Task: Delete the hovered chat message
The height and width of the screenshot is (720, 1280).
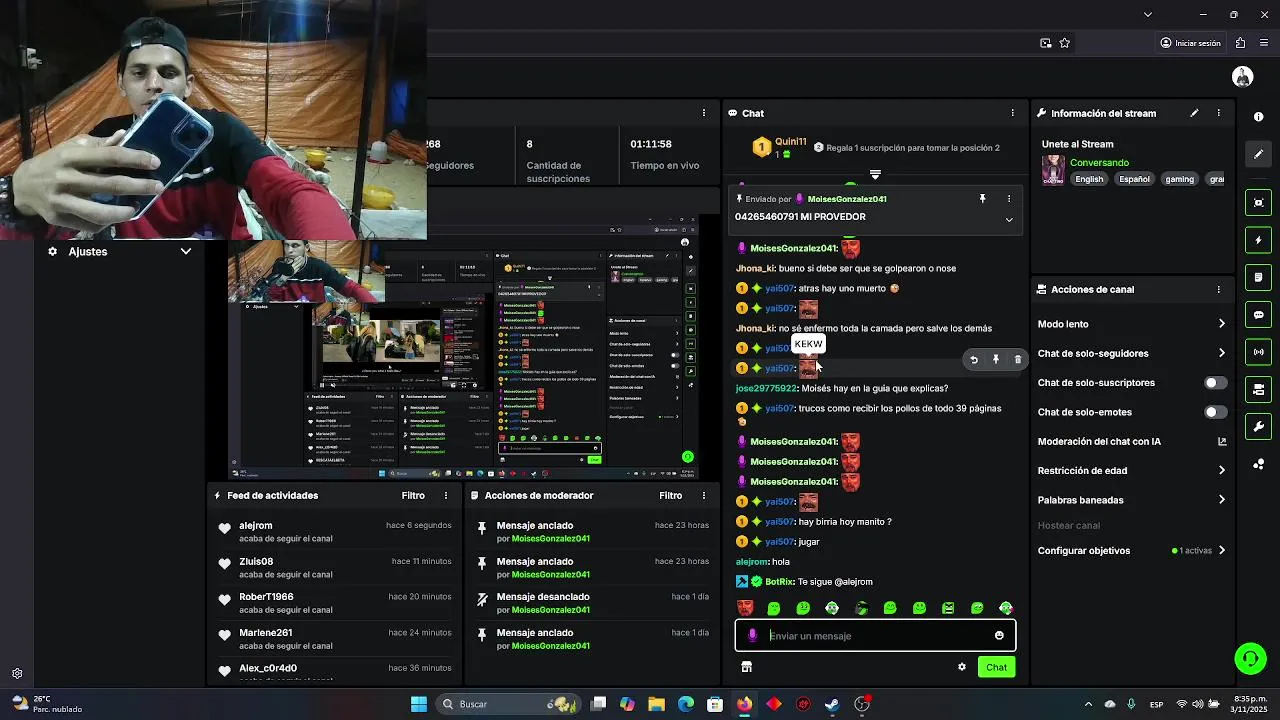Action: tap(1018, 360)
